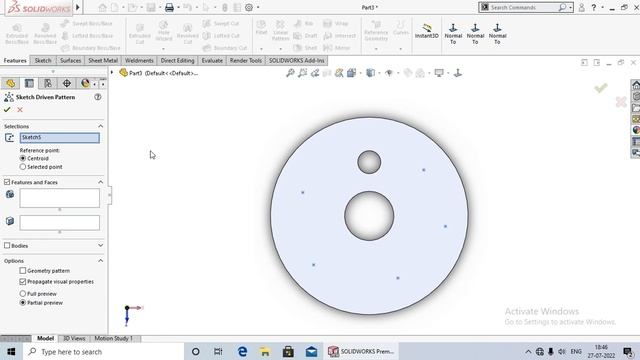
Task: Enable the Geometry pattern checkbox
Action: point(23,271)
